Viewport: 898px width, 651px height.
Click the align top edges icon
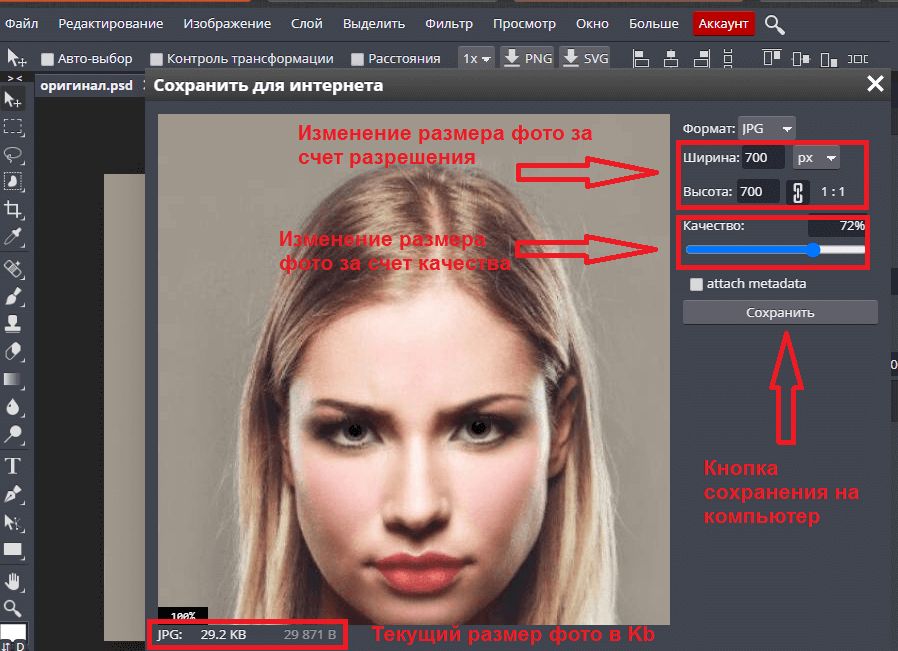[x=771, y=58]
